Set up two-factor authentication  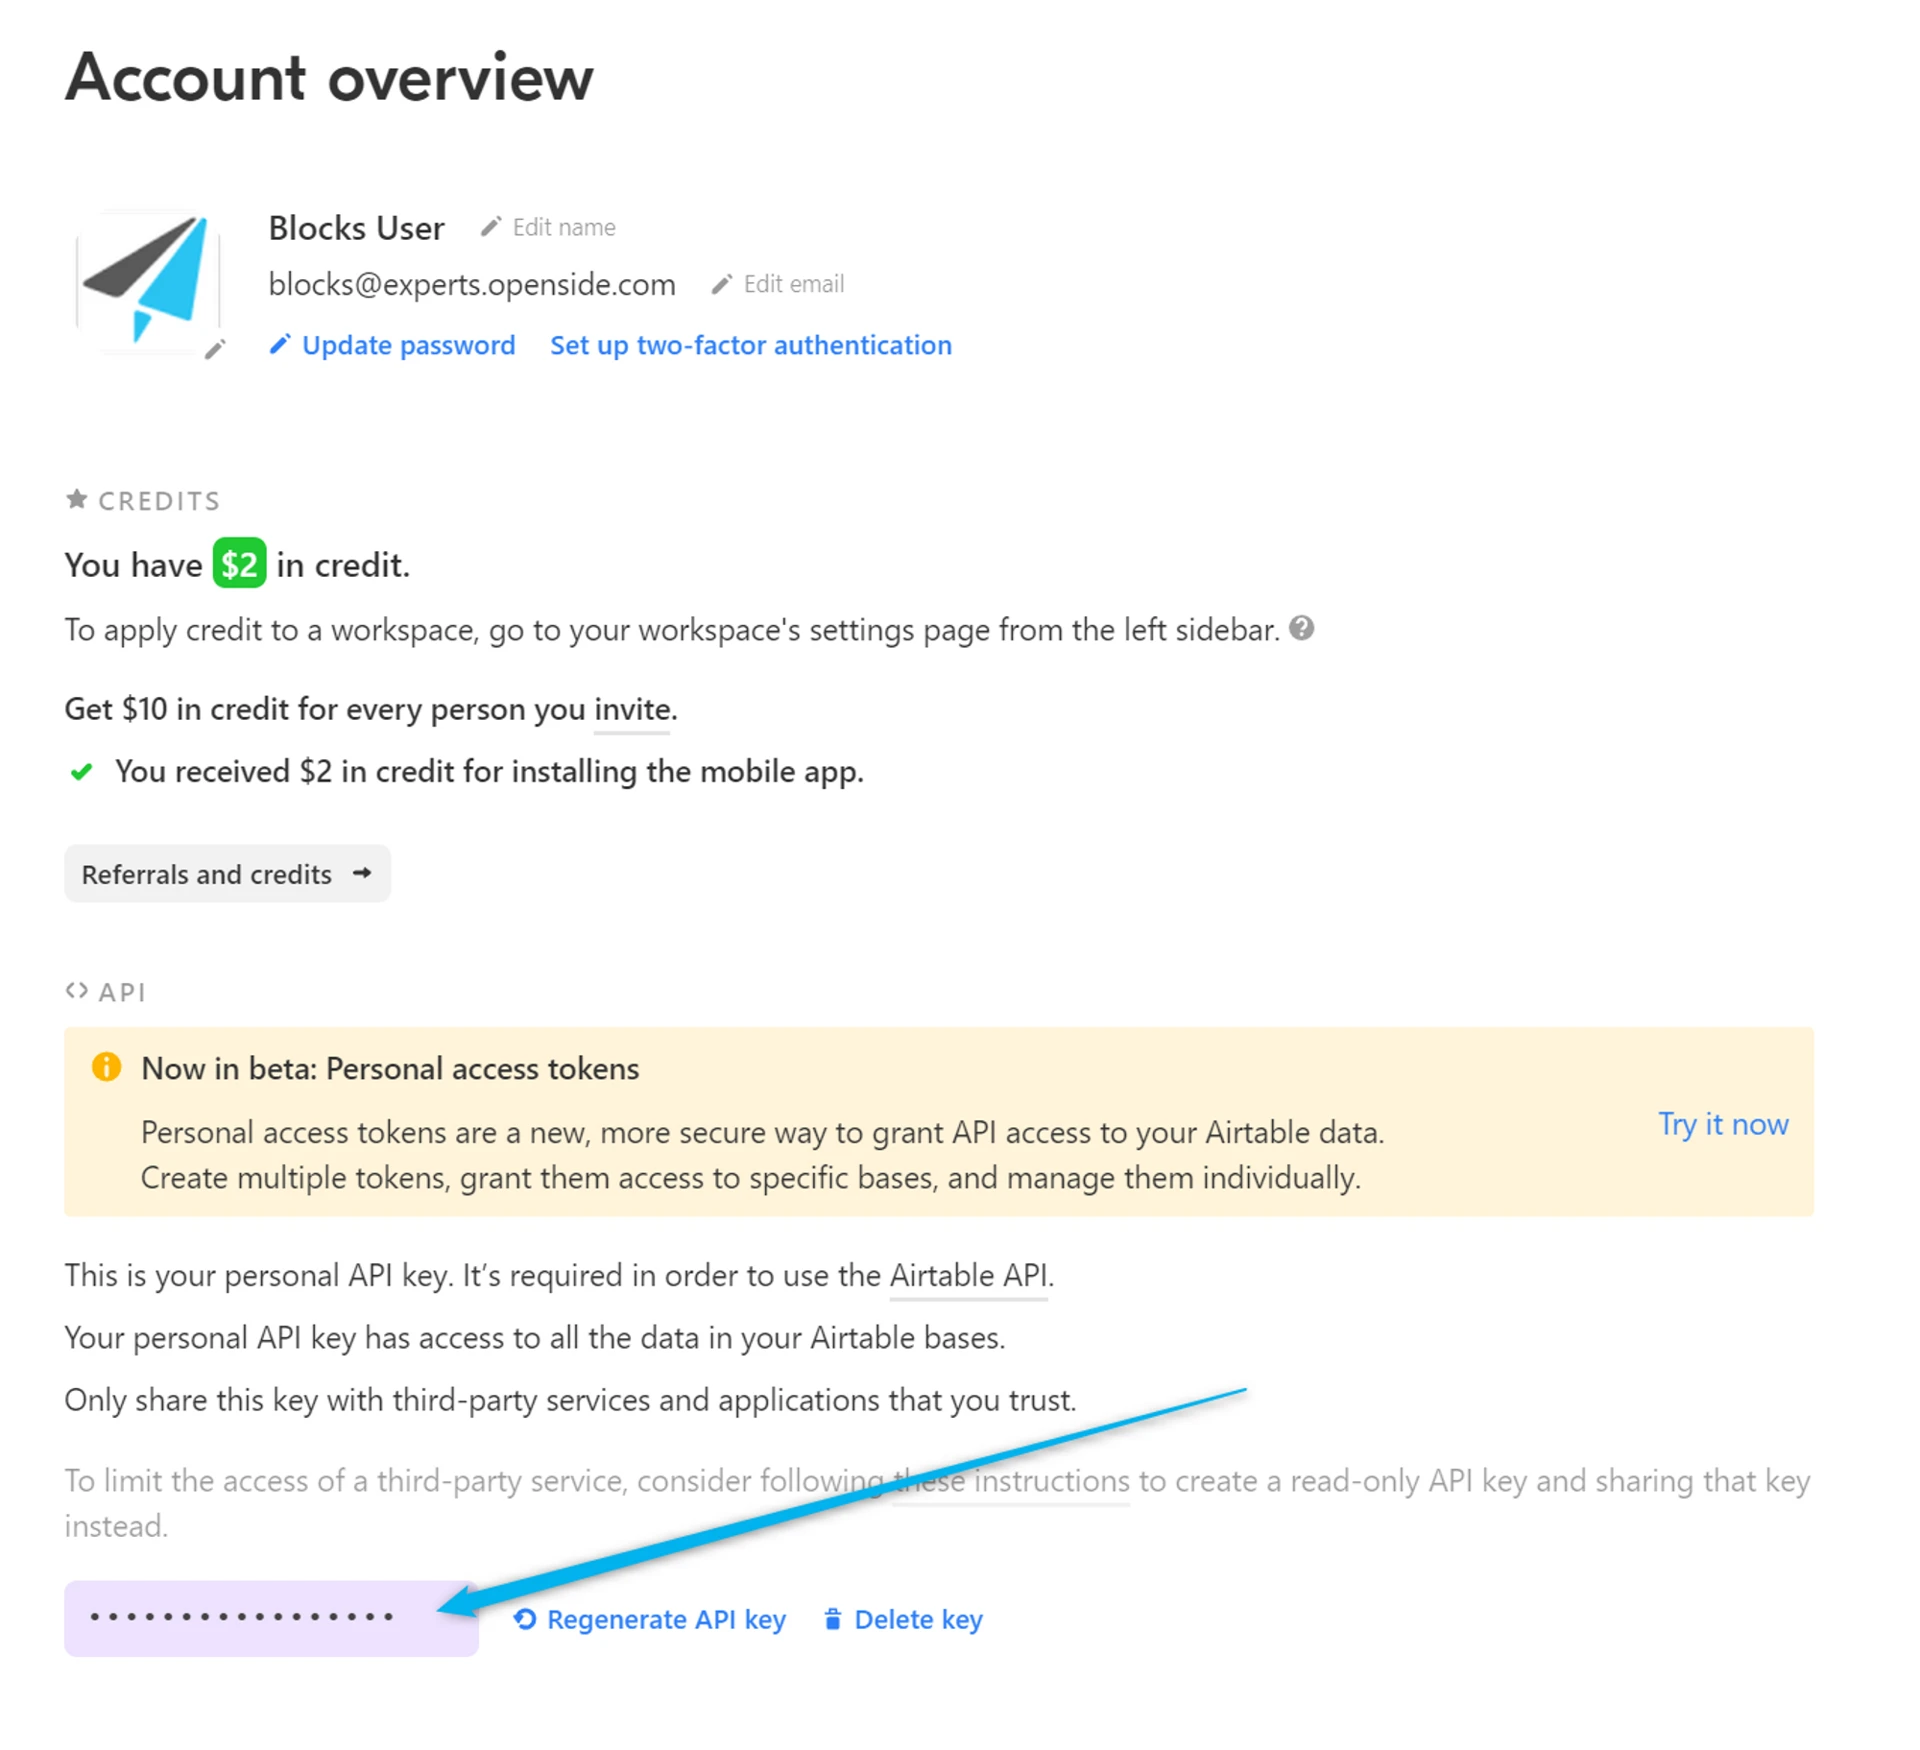[x=750, y=346]
